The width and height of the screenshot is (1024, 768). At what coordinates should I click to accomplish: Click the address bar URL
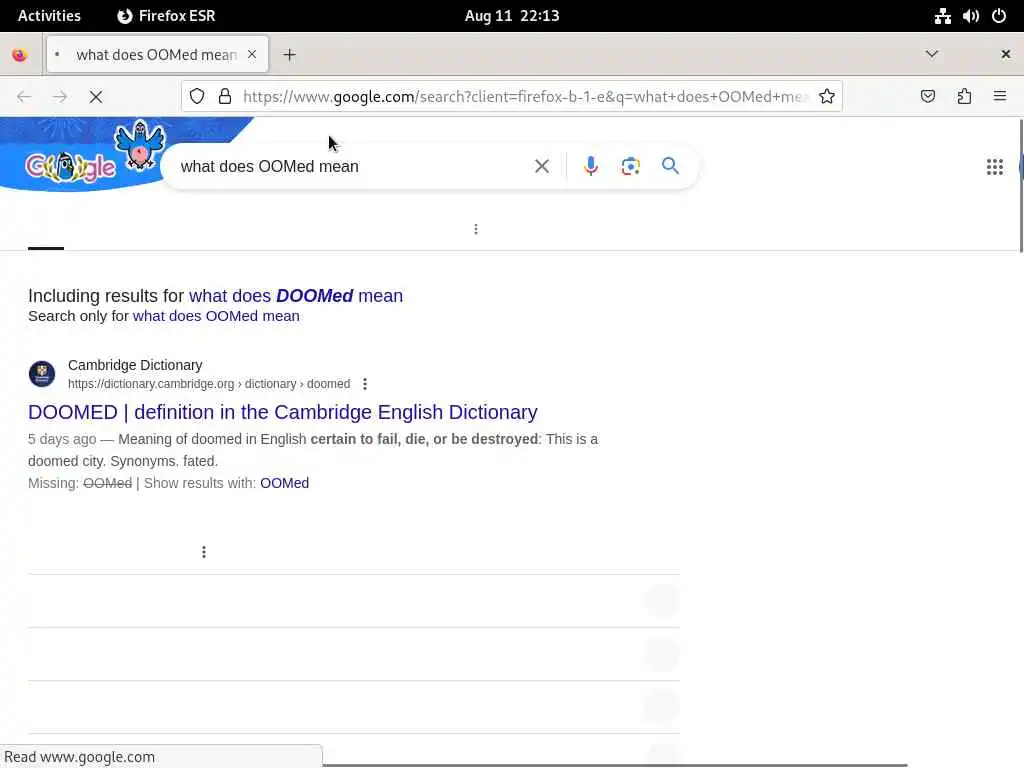click(526, 97)
